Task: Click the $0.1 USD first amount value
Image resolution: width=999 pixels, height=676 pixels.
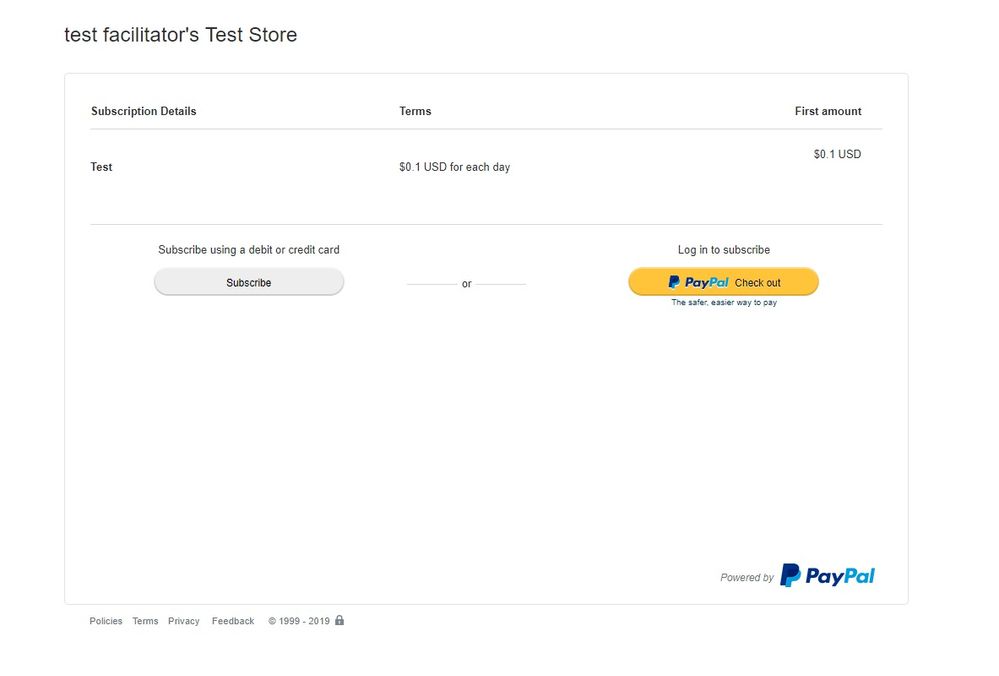Action: (837, 154)
